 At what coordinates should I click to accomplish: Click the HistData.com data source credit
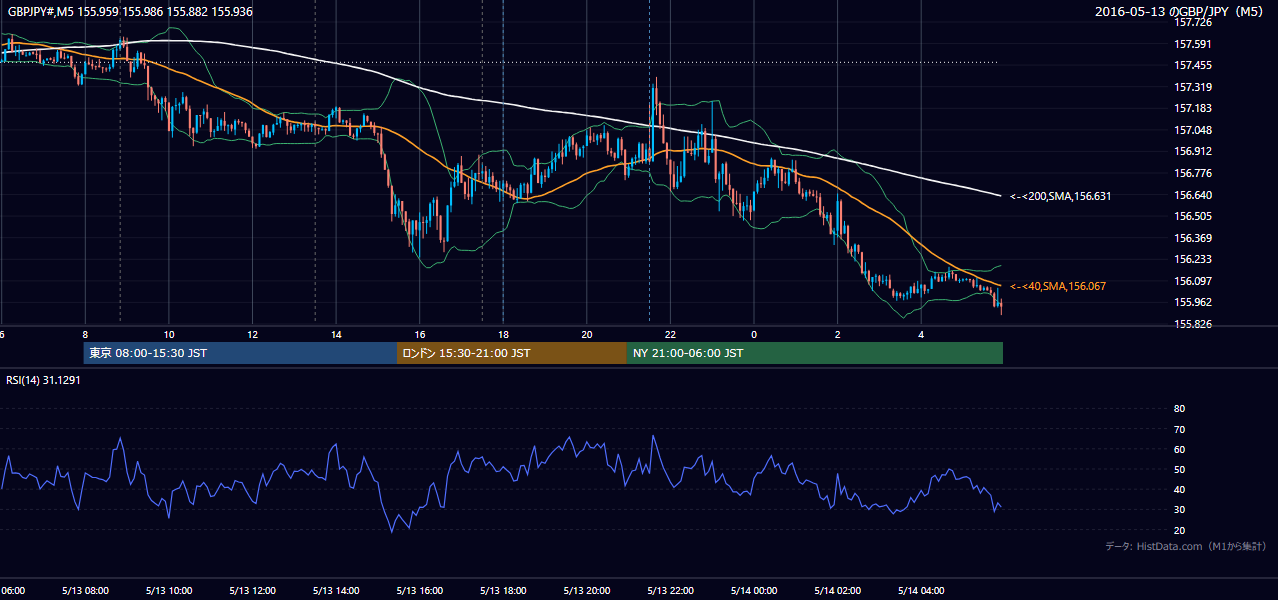[1186, 546]
